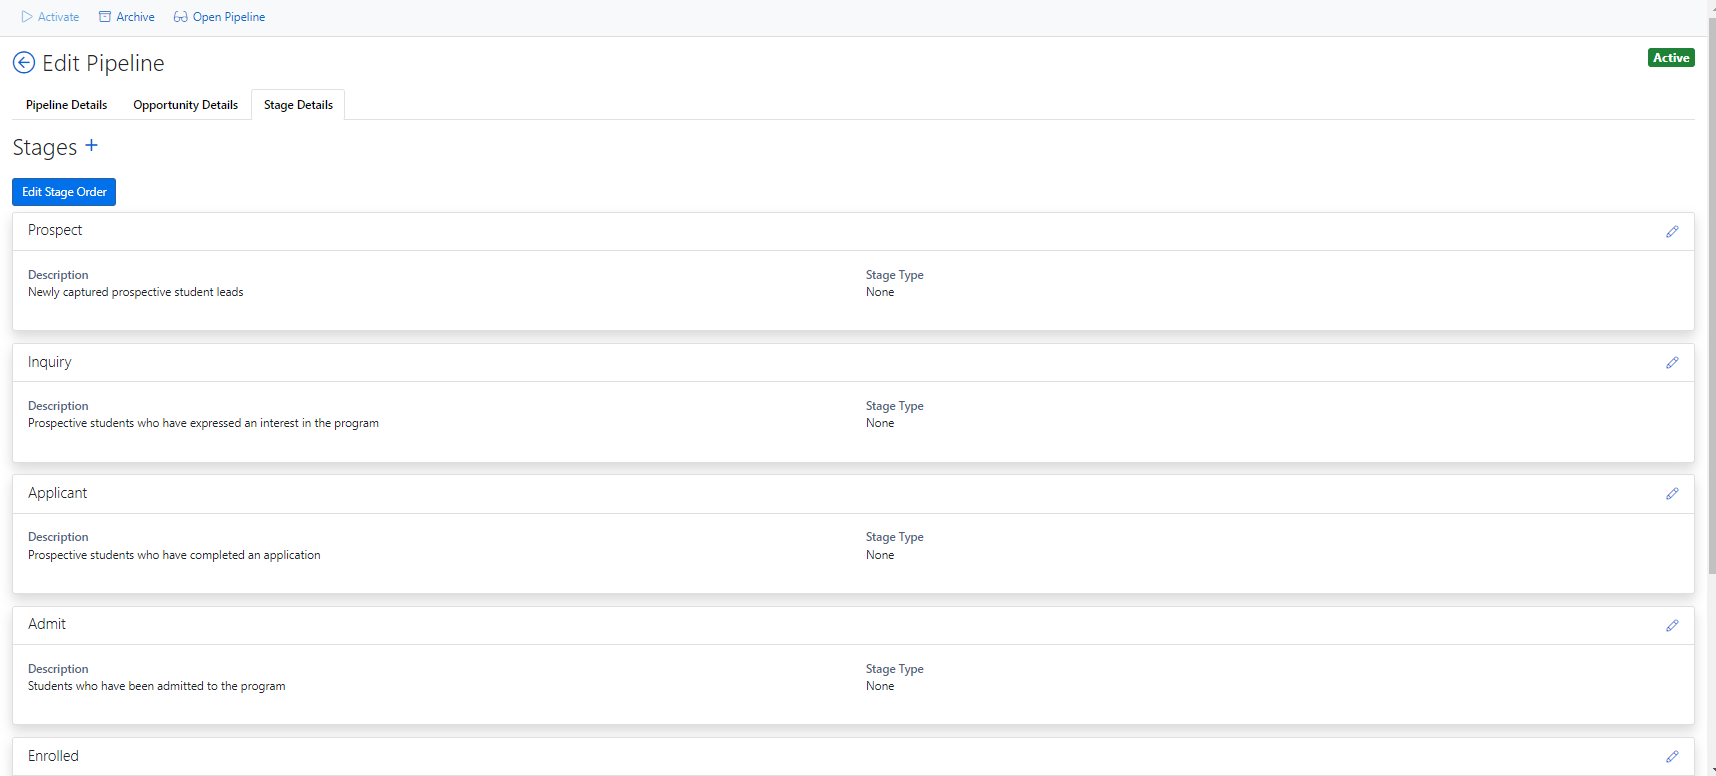Image resolution: width=1716 pixels, height=776 pixels.
Task: Edit the Applicant stage using its pencil icon
Action: tap(1672, 493)
